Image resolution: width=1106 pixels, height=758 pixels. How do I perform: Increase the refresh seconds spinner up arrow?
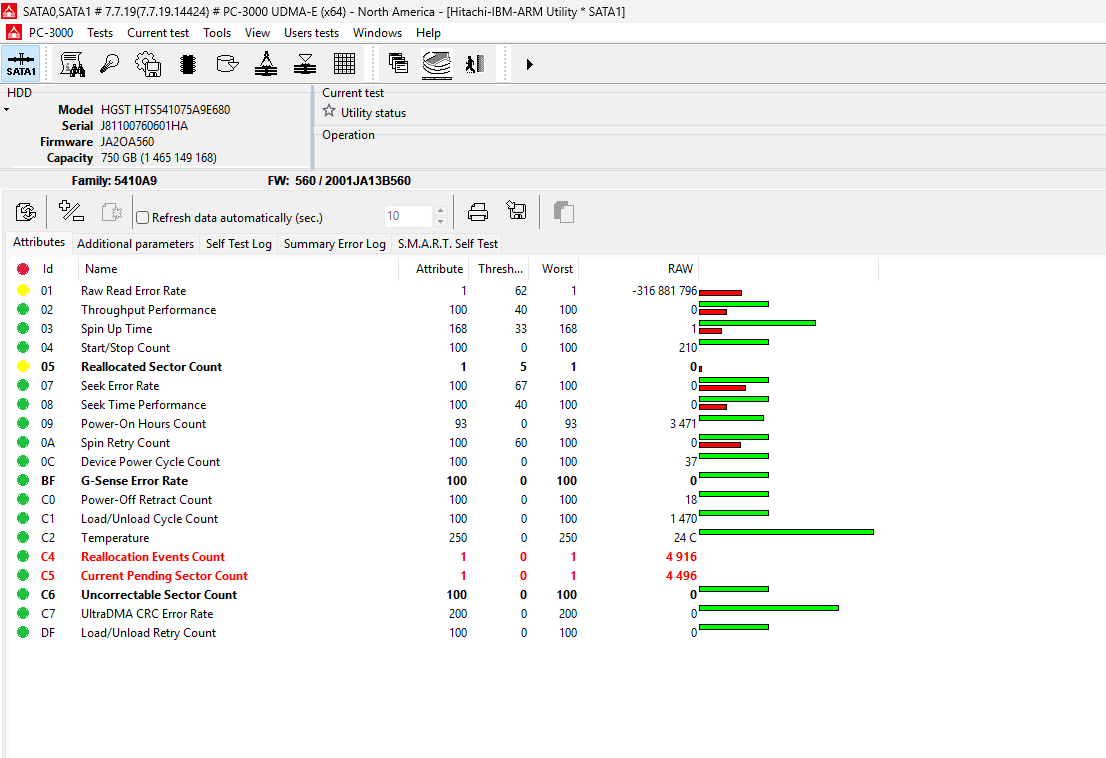441,211
